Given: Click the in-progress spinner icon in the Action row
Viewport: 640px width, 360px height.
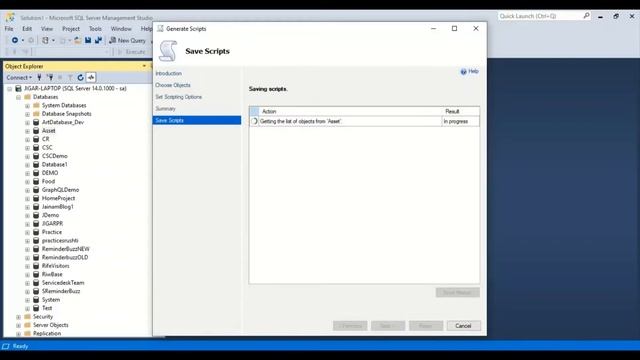Looking at the screenshot, I should click(254, 121).
